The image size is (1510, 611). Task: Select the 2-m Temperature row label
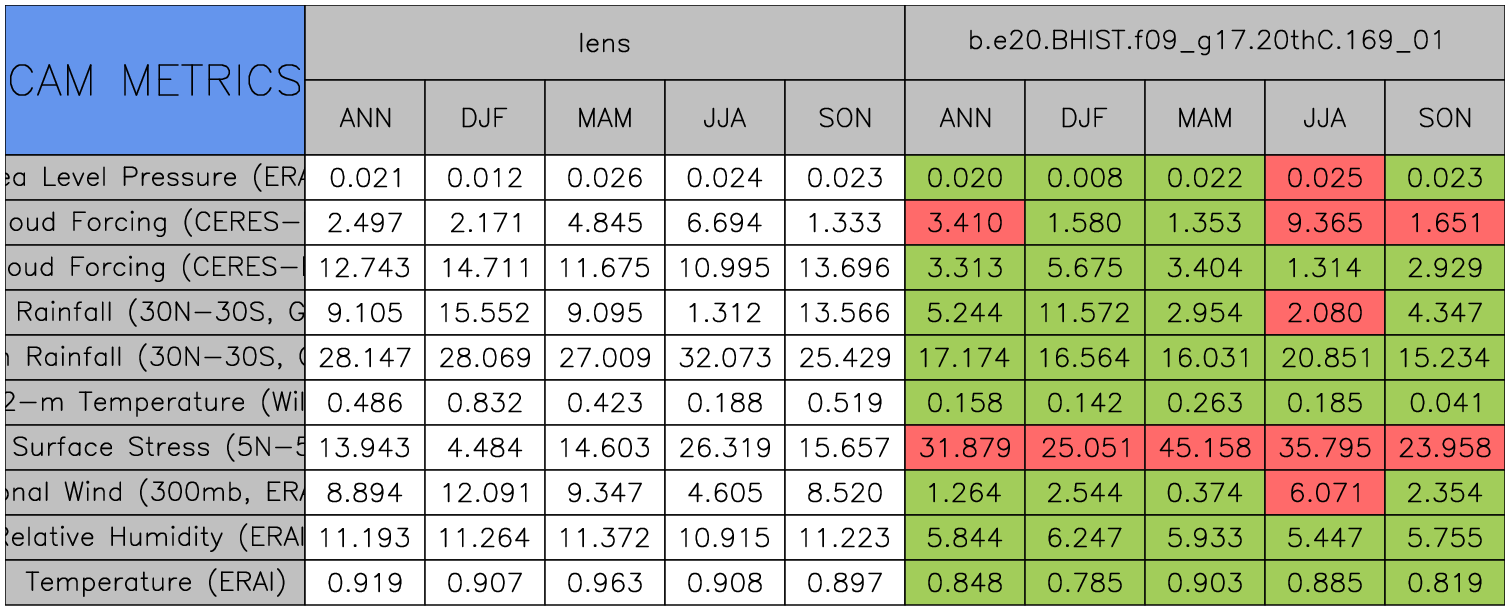(x=154, y=403)
